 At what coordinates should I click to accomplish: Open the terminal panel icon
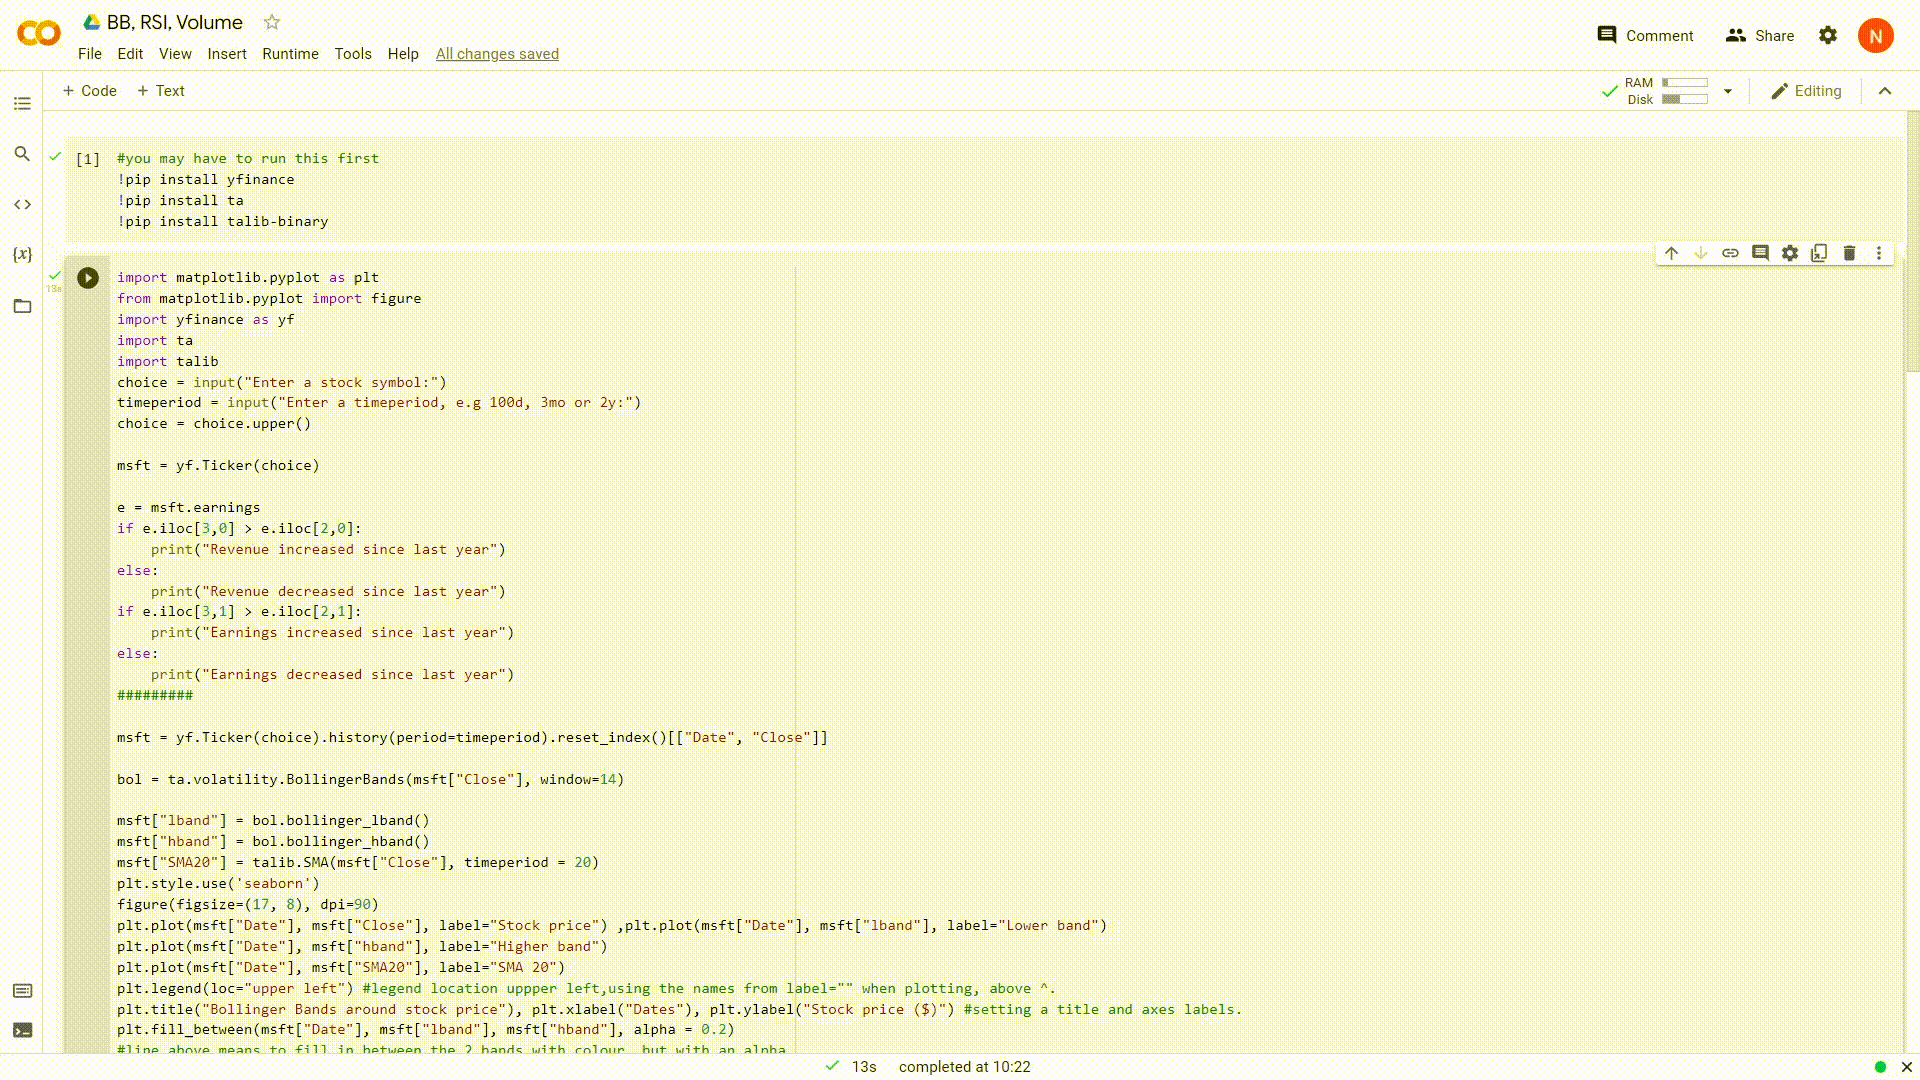pos(22,1030)
